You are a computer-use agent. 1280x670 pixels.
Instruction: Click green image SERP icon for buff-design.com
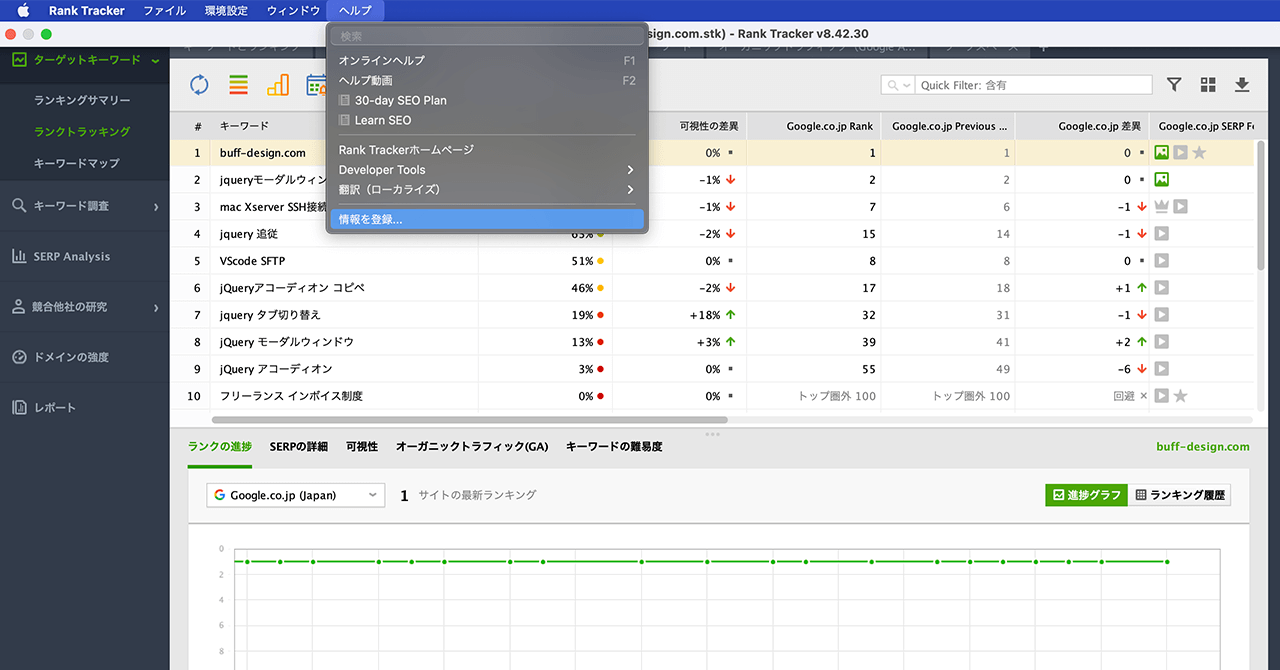pos(1161,153)
